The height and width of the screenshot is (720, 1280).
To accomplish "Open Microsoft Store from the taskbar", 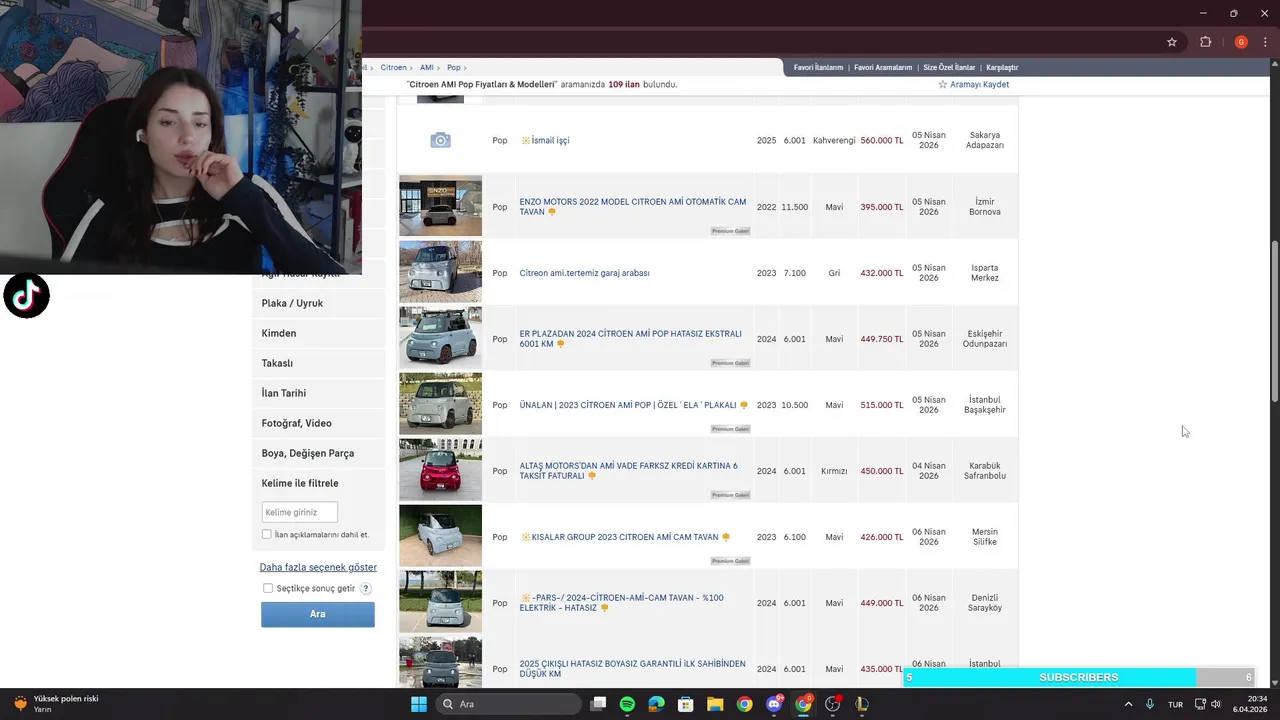I will pyautogui.click(x=686, y=704).
